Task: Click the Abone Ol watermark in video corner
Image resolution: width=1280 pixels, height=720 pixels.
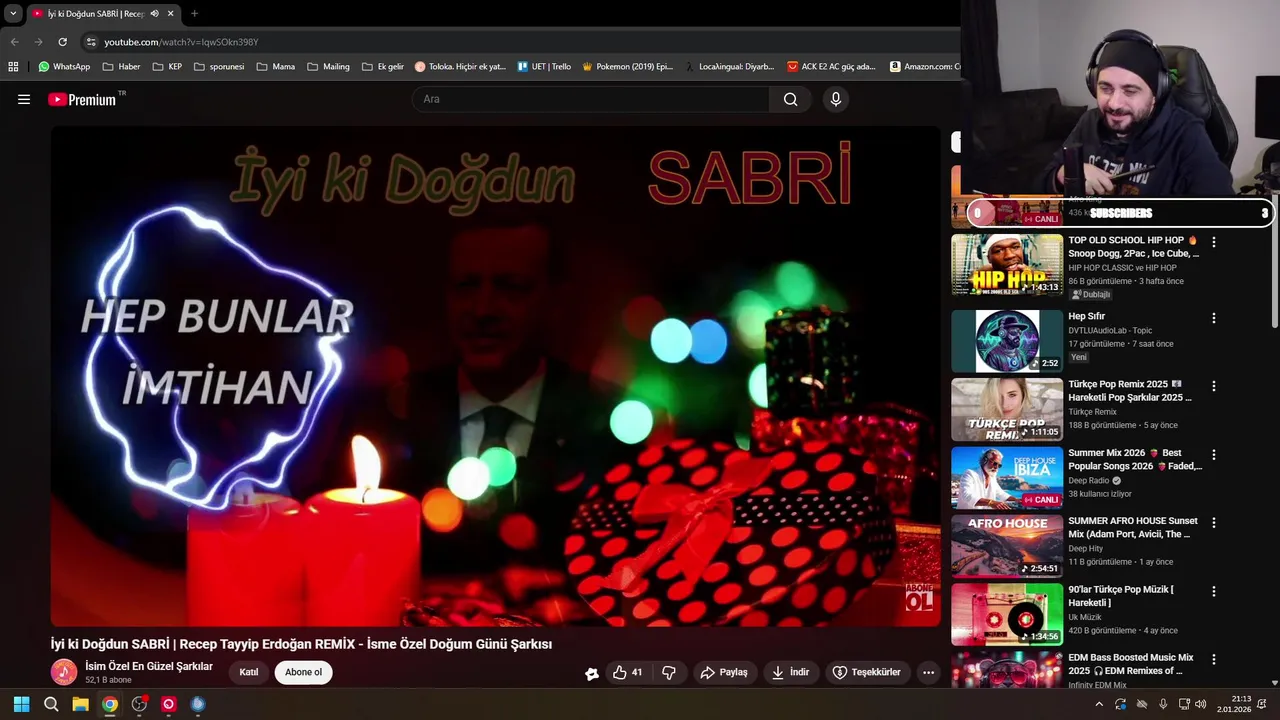Action: [918, 597]
